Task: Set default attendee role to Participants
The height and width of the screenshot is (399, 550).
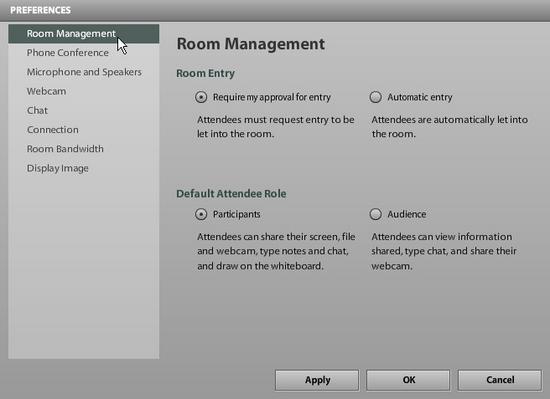Action: pos(201,214)
